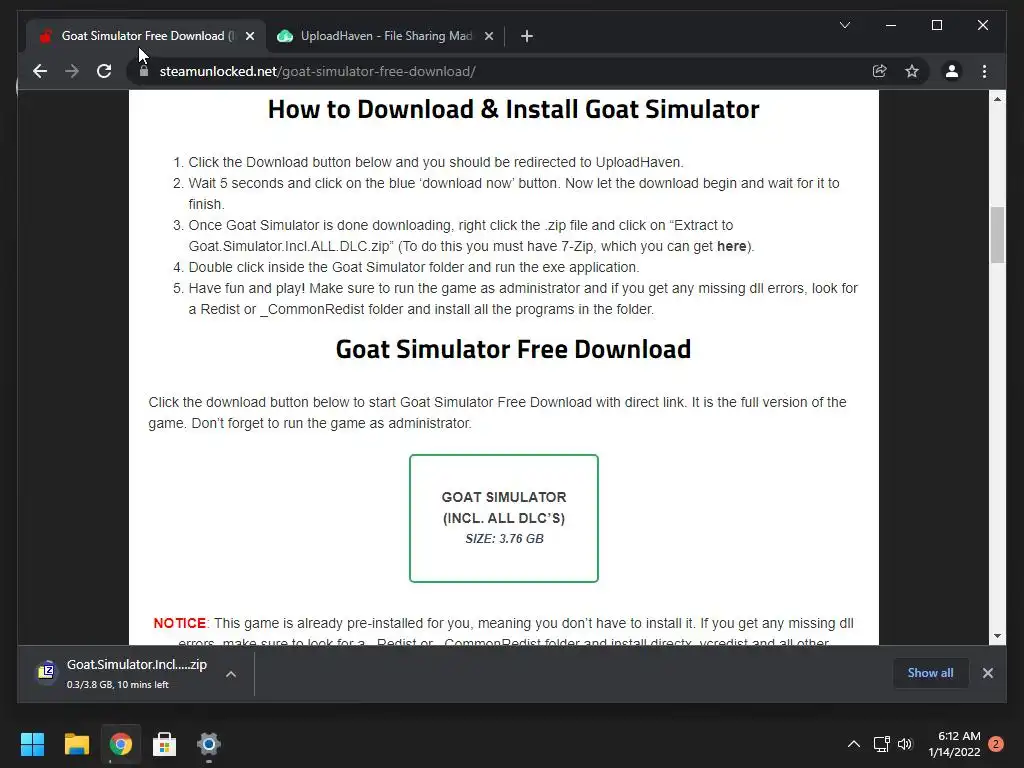The width and height of the screenshot is (1024, 768).
Task: Click the page scrollbar thumb
Action: pyautogui.click(x=997, y=234)
